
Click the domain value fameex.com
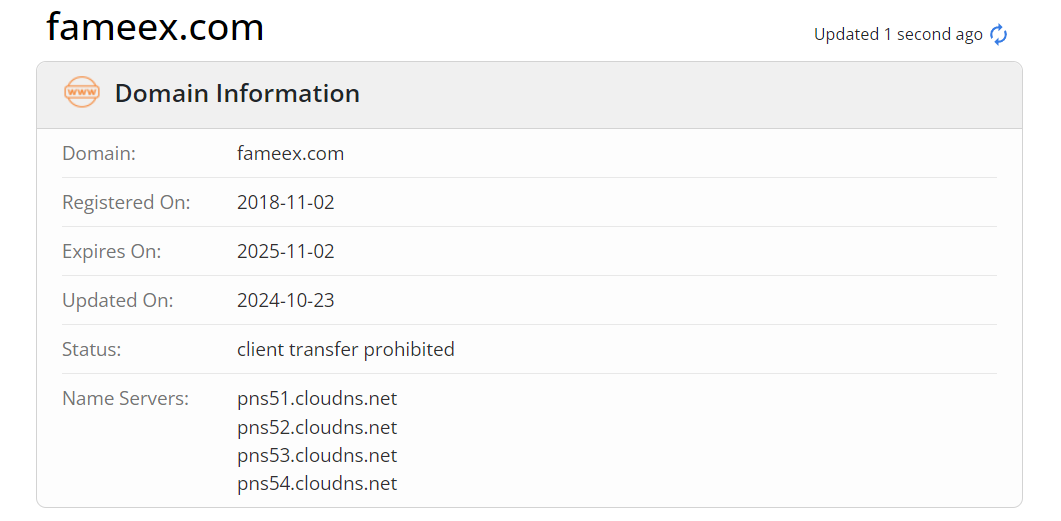tap(290, 154)
